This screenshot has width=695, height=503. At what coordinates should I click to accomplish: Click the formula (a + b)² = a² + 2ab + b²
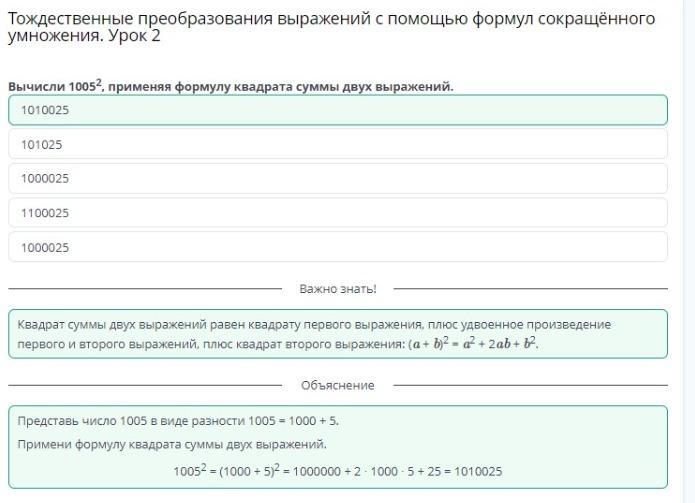473,343
